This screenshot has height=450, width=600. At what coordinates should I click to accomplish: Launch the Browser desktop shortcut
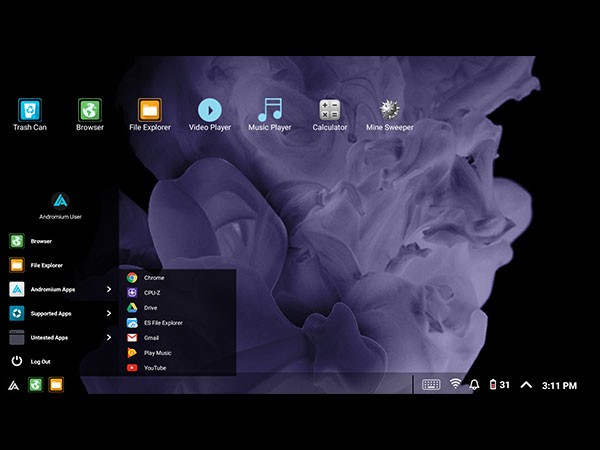pos(90,110)
